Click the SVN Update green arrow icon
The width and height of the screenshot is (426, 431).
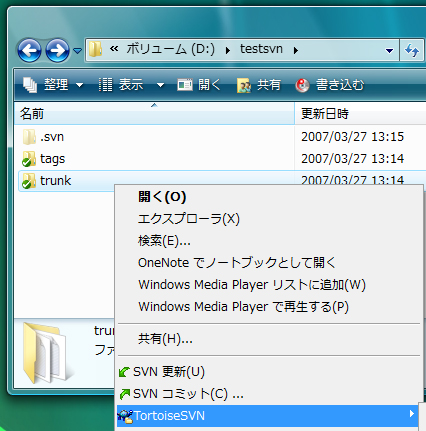click(124, 372)
